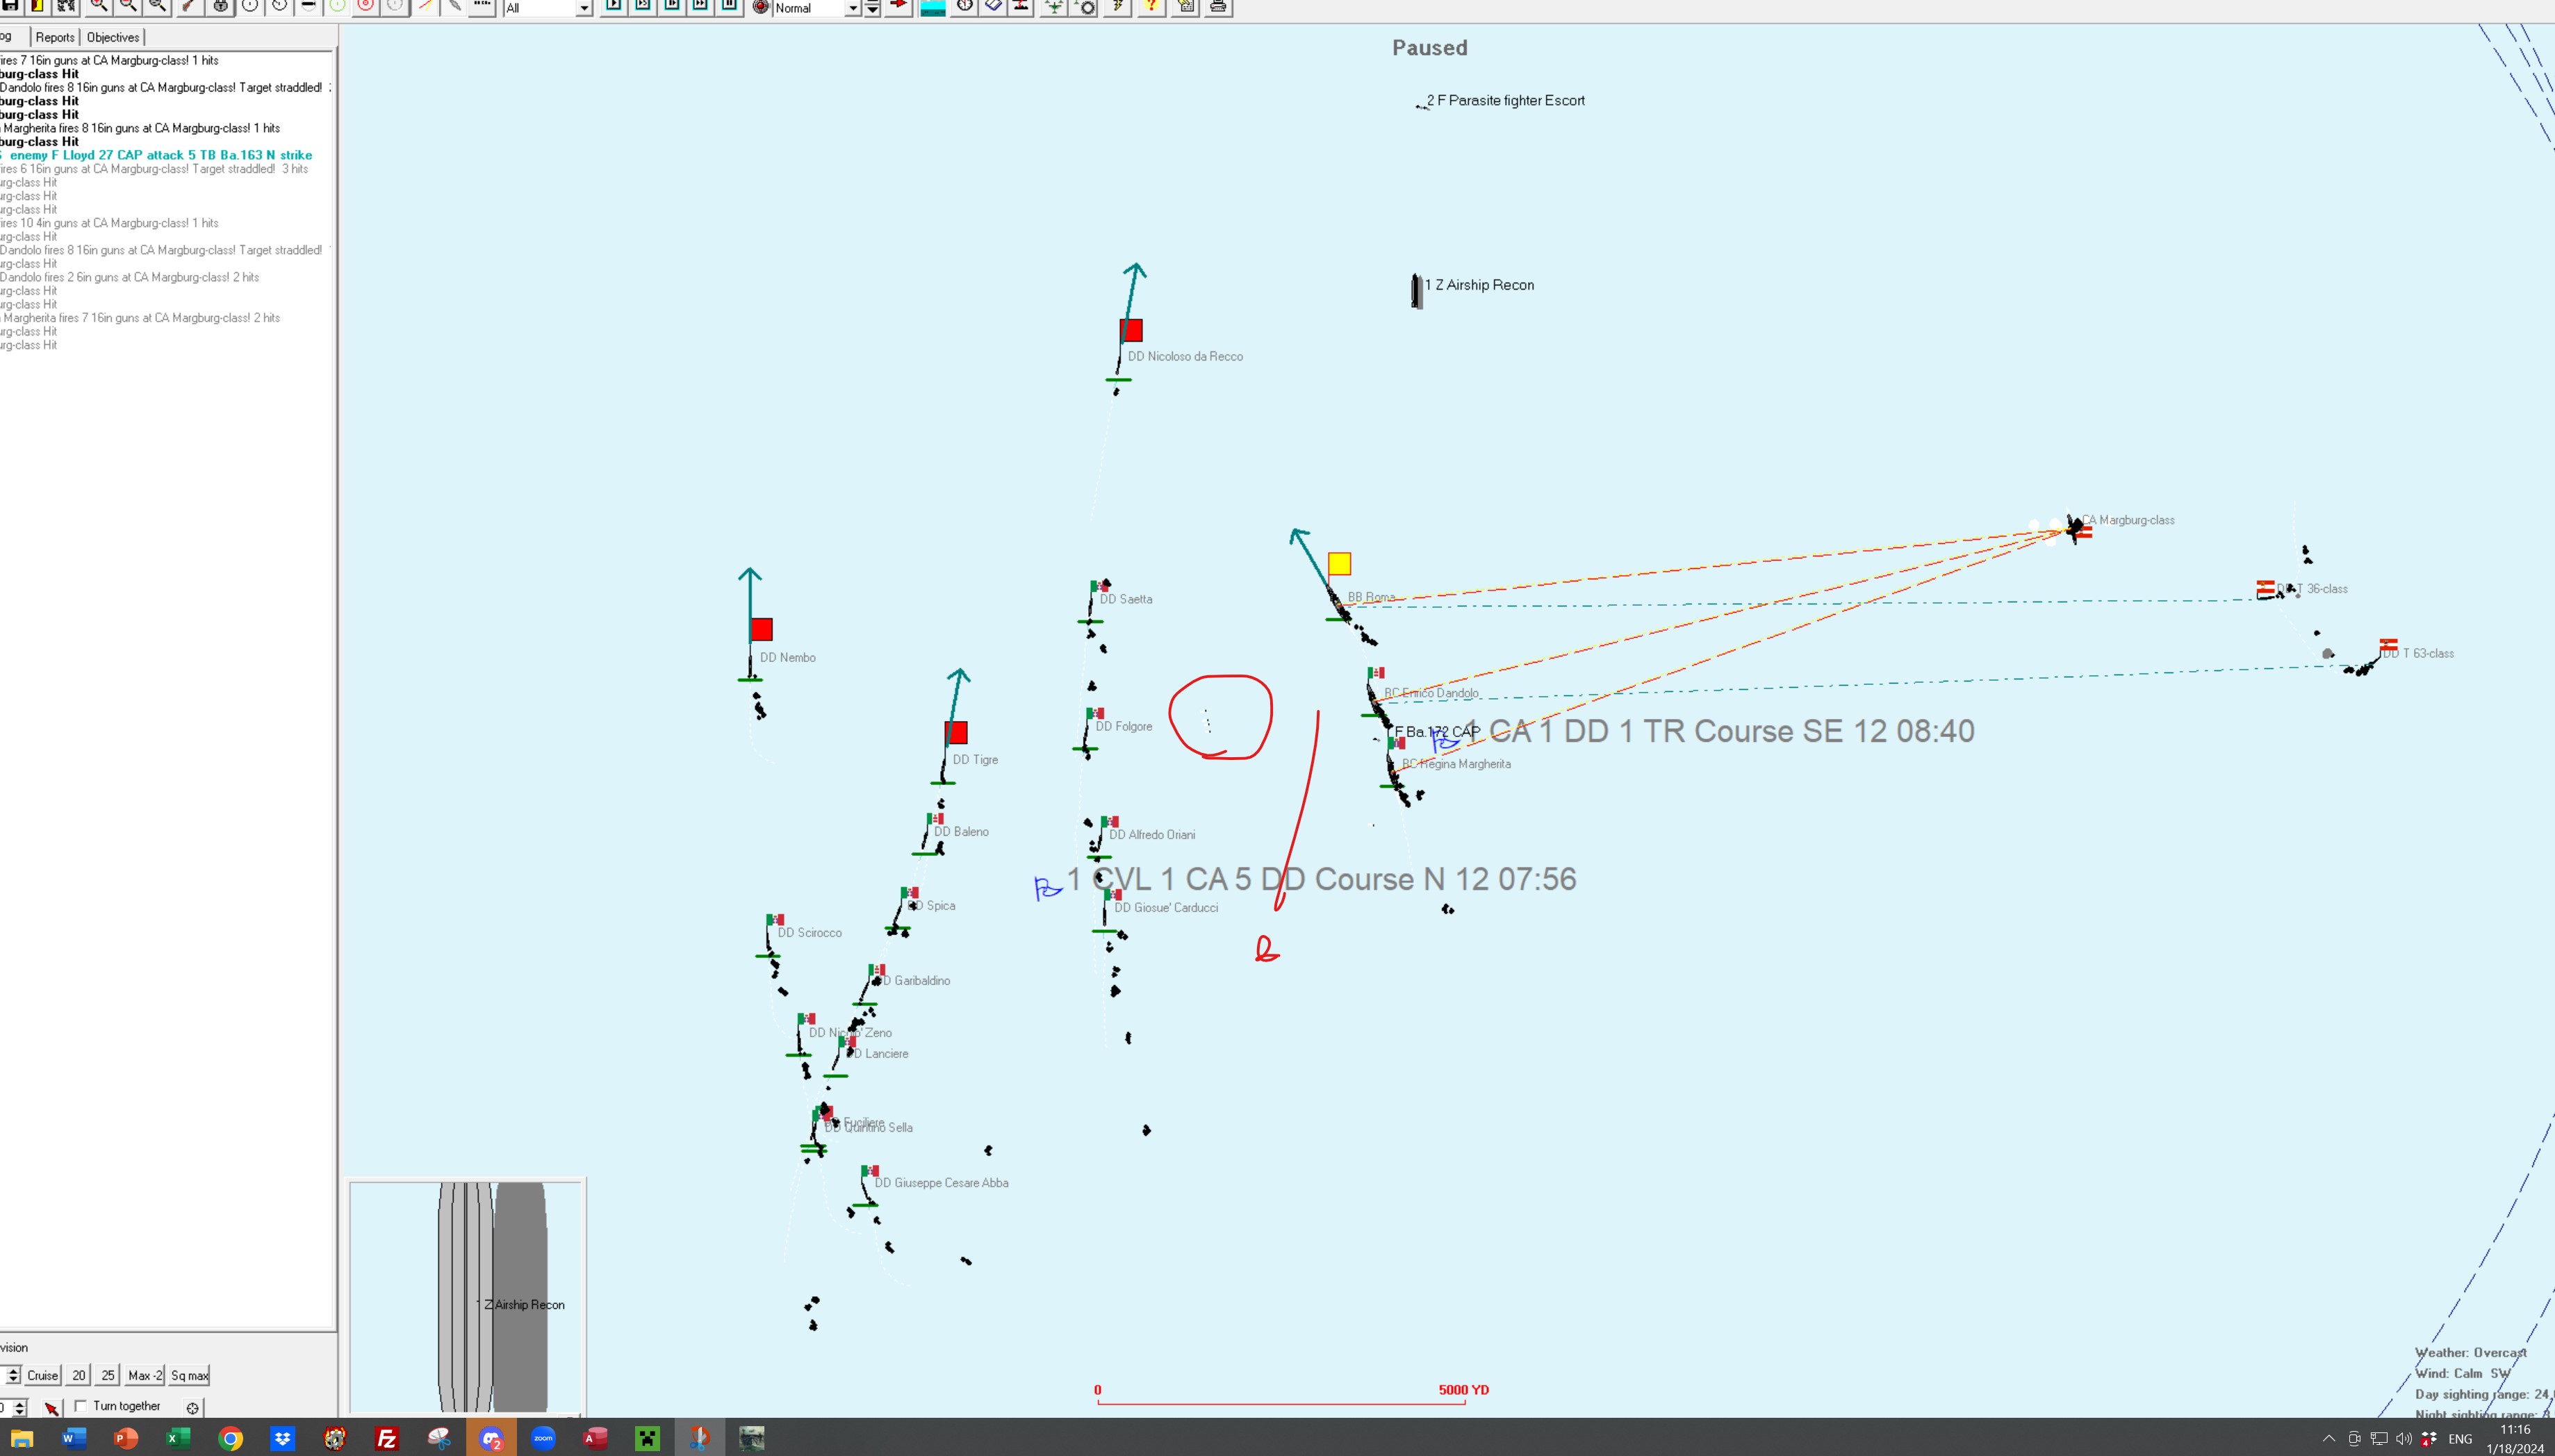This screenshot has width=2555, height=1456.
Task: Open Discord from the taskbar
Action: pyautogui.click(x=491, y=1438)
